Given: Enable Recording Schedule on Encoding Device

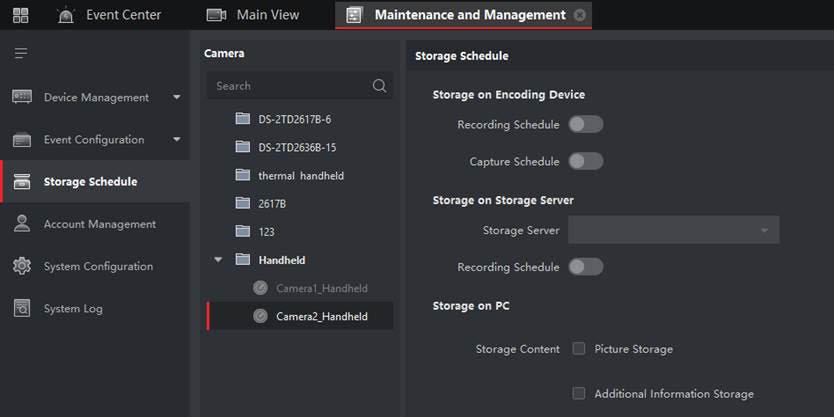Looking at the screenshot, I should 585,125.
